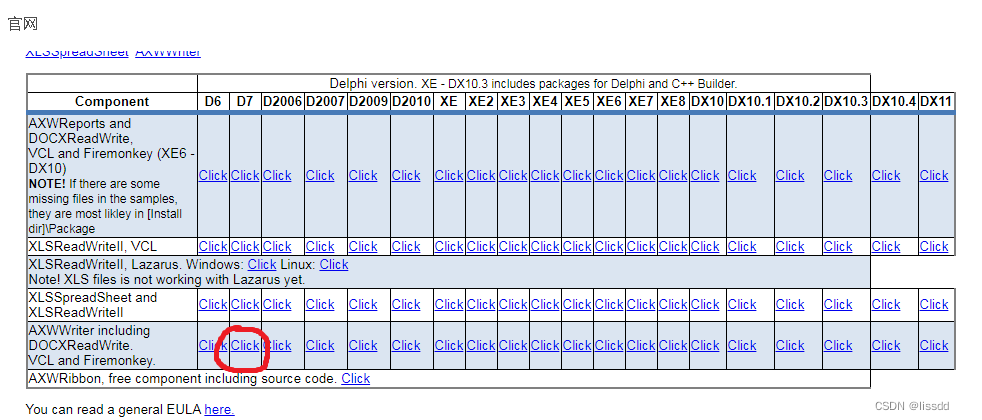
Task: Open XLSReadWriteII VCL link under DX11
Action: [934, 247]
